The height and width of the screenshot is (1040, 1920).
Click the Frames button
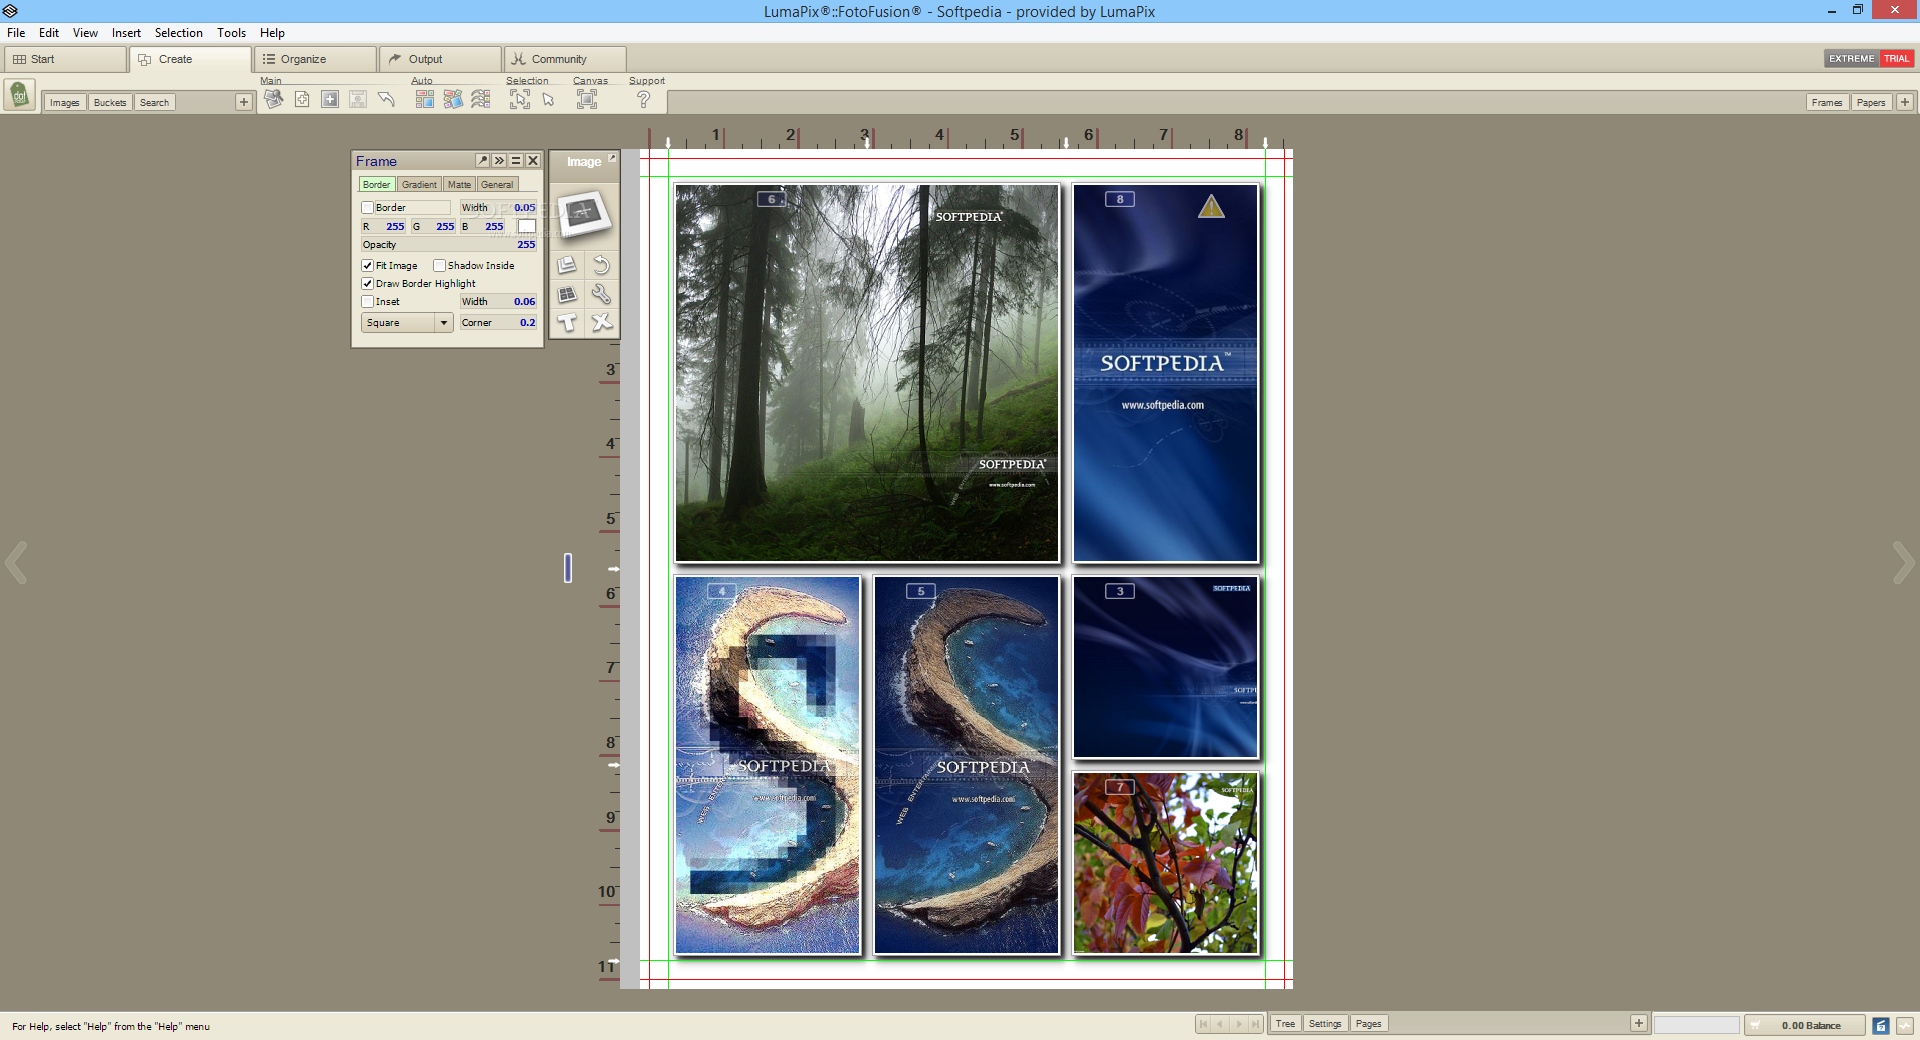click(1826, 103)
